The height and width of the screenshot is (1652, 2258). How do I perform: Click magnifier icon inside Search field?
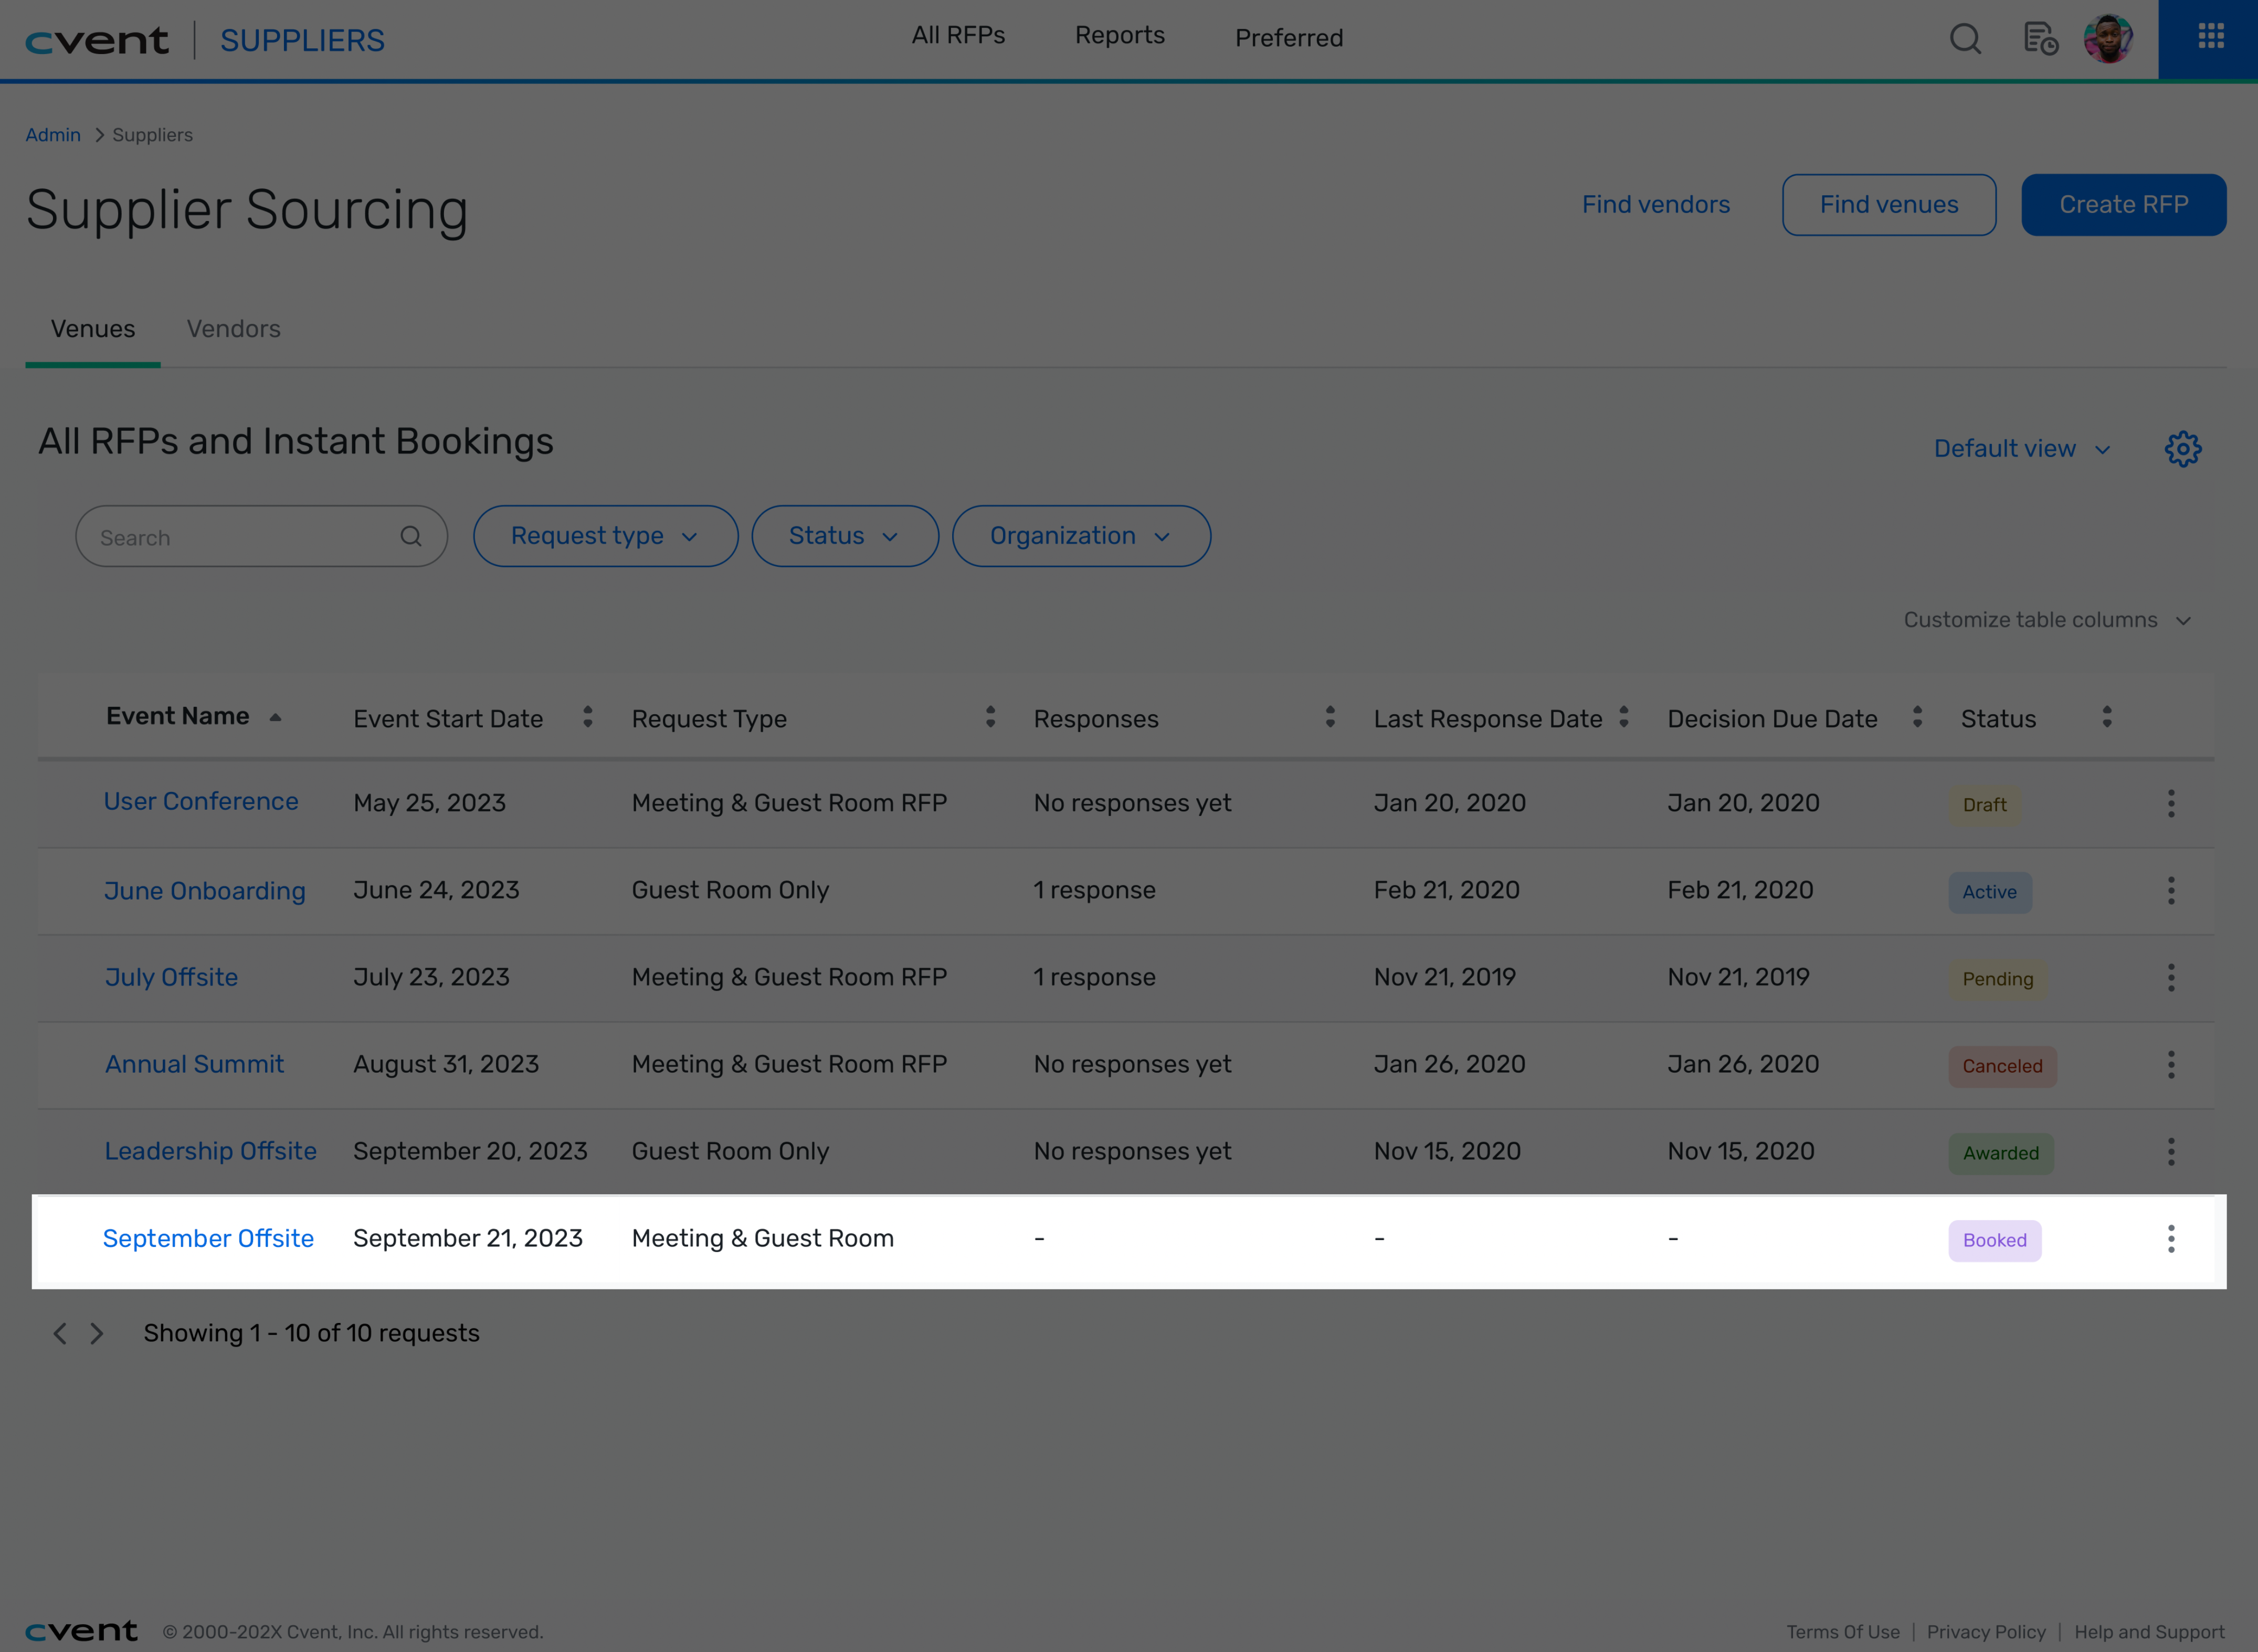[411, 537]
